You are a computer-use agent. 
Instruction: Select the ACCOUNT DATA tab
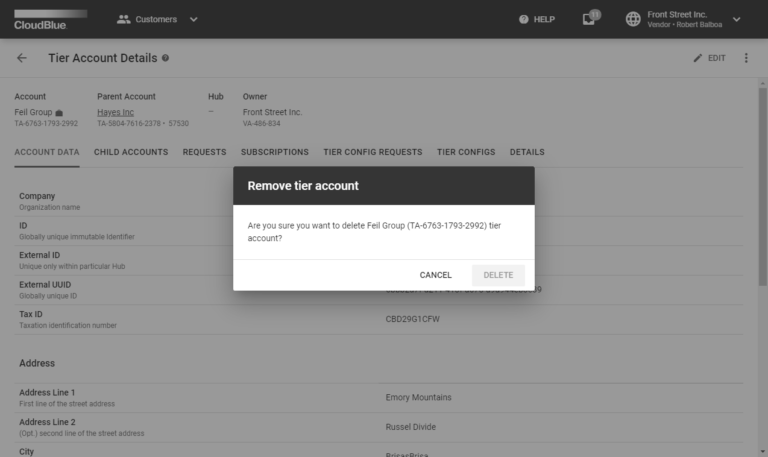click(47, 152)
